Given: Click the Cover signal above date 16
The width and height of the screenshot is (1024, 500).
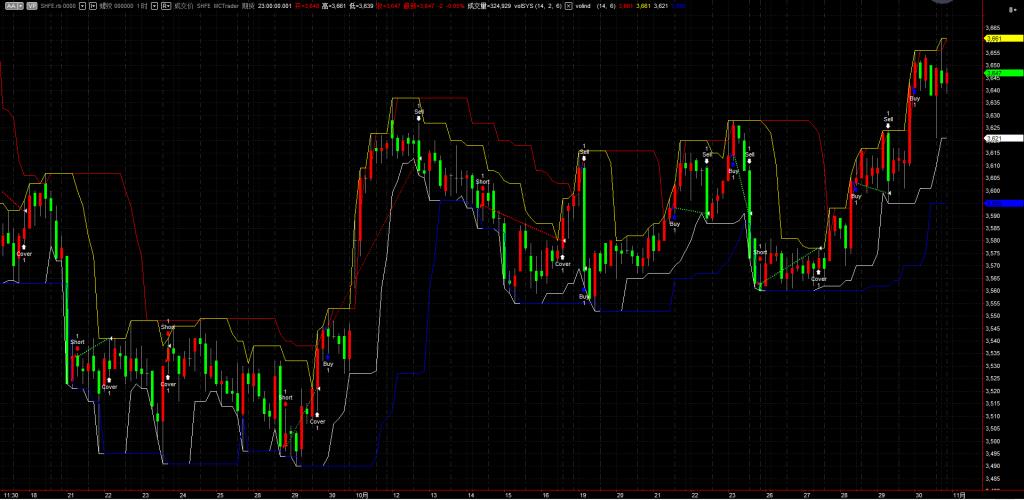Looking at the screenshot, I should pyautogui.click(x=562, y=264).
